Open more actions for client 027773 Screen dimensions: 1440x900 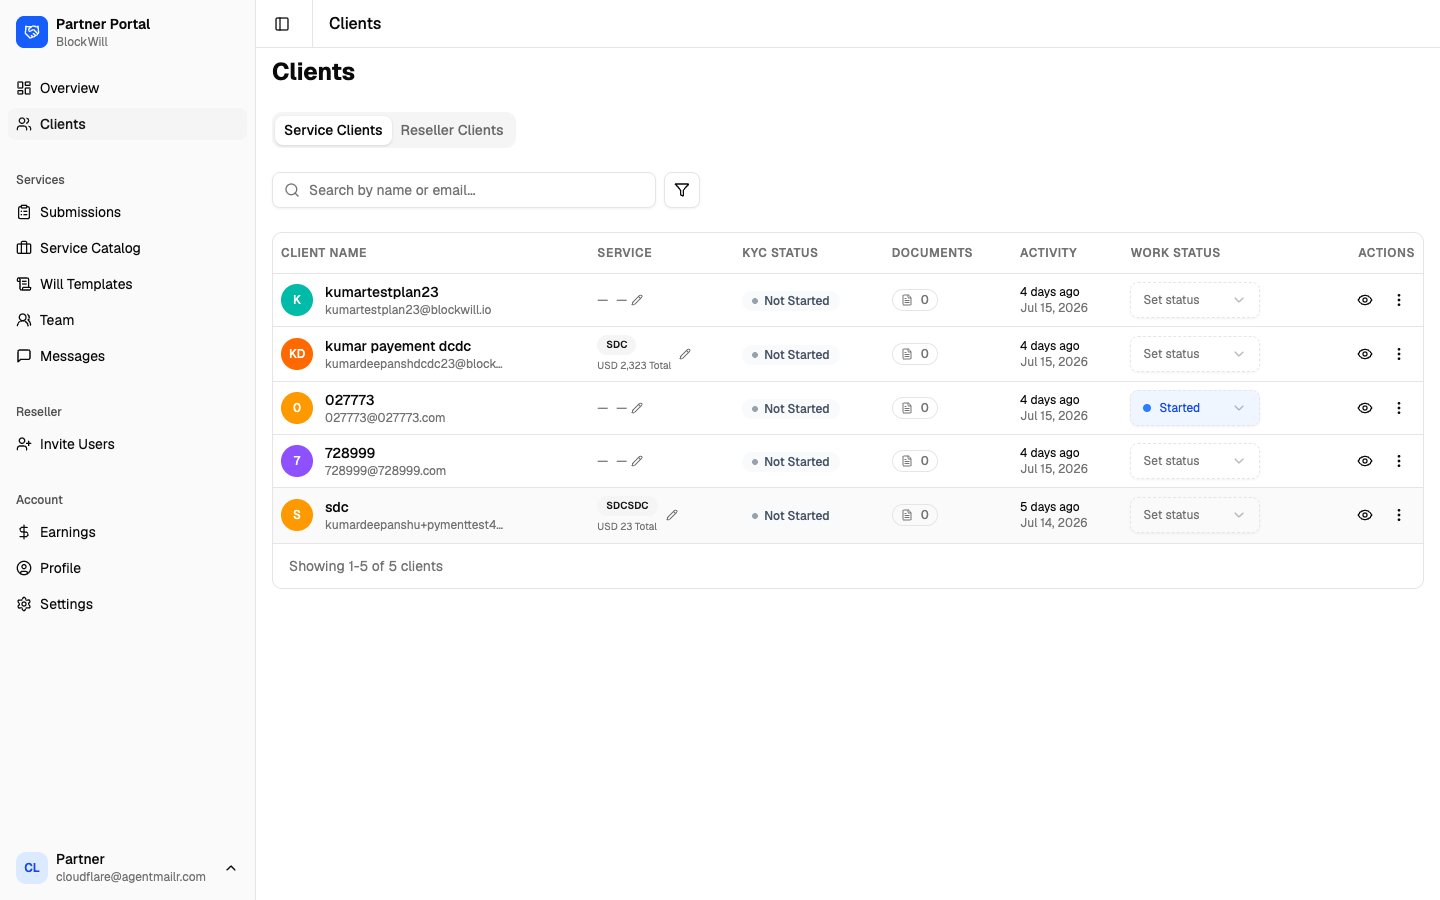pos(1399,408)
